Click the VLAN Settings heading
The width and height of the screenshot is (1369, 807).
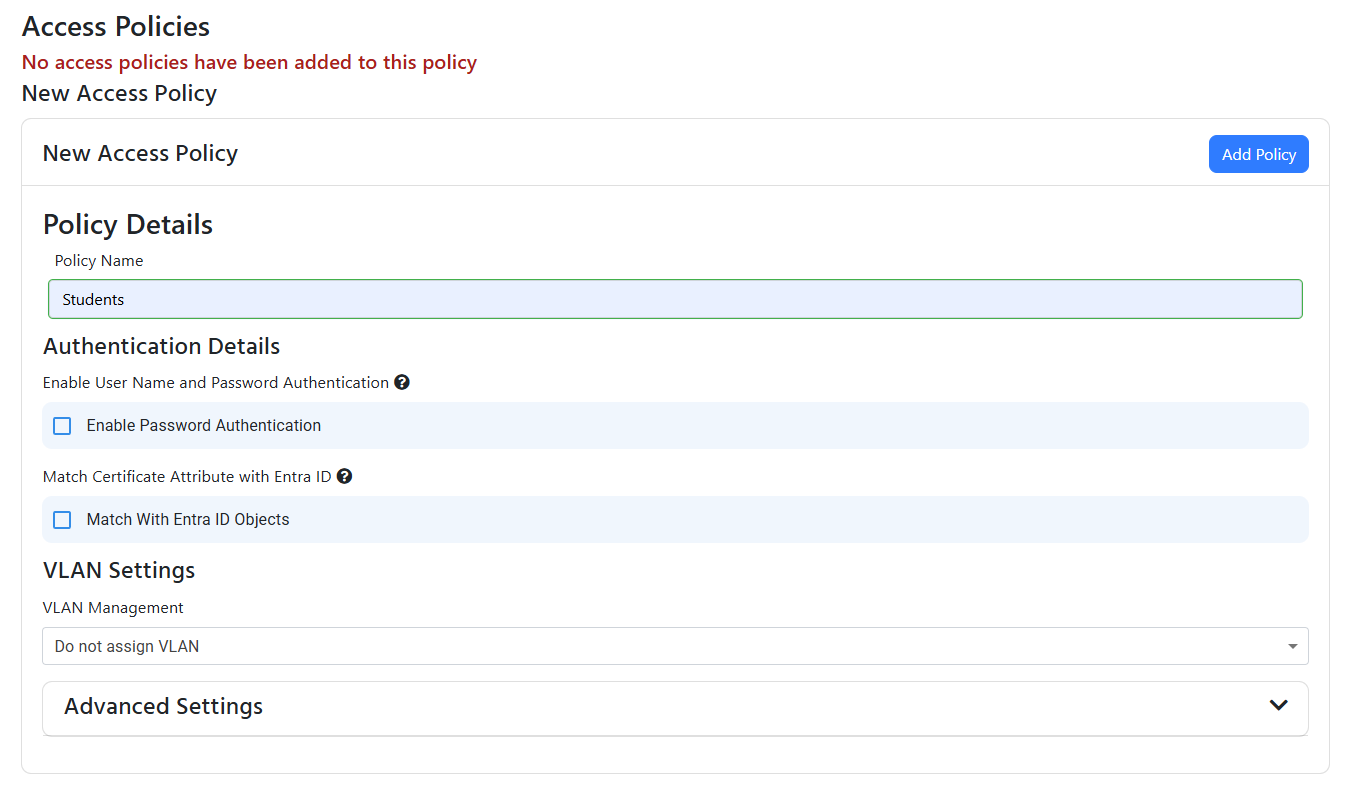pyautogui.click(x=119, y=570)
